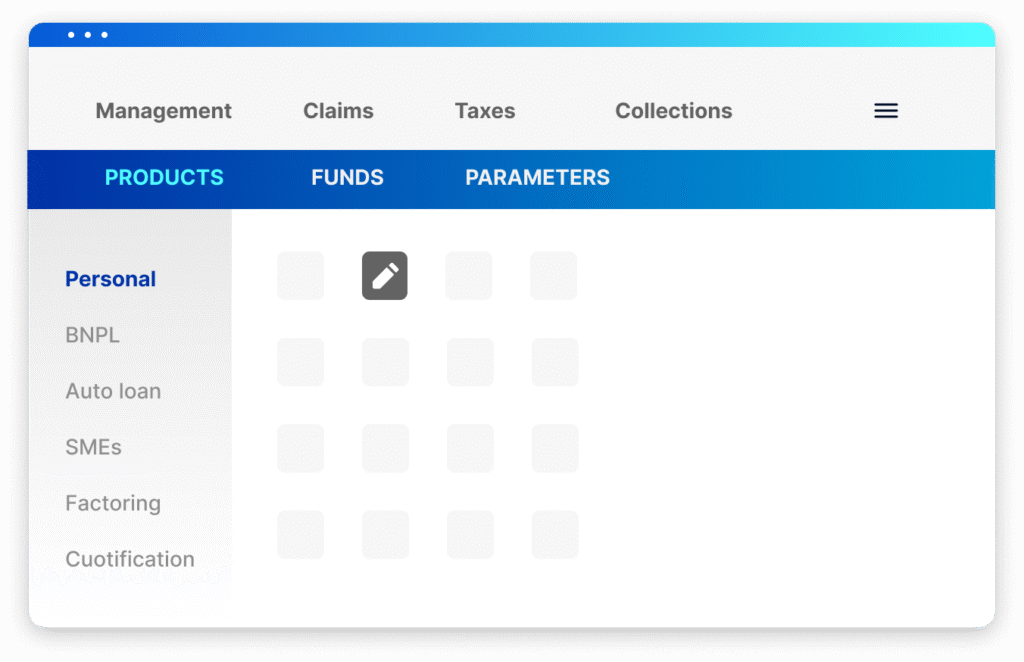The image size is (1024, 662).
Task: Open the Claims menu item
Action: 338,111
